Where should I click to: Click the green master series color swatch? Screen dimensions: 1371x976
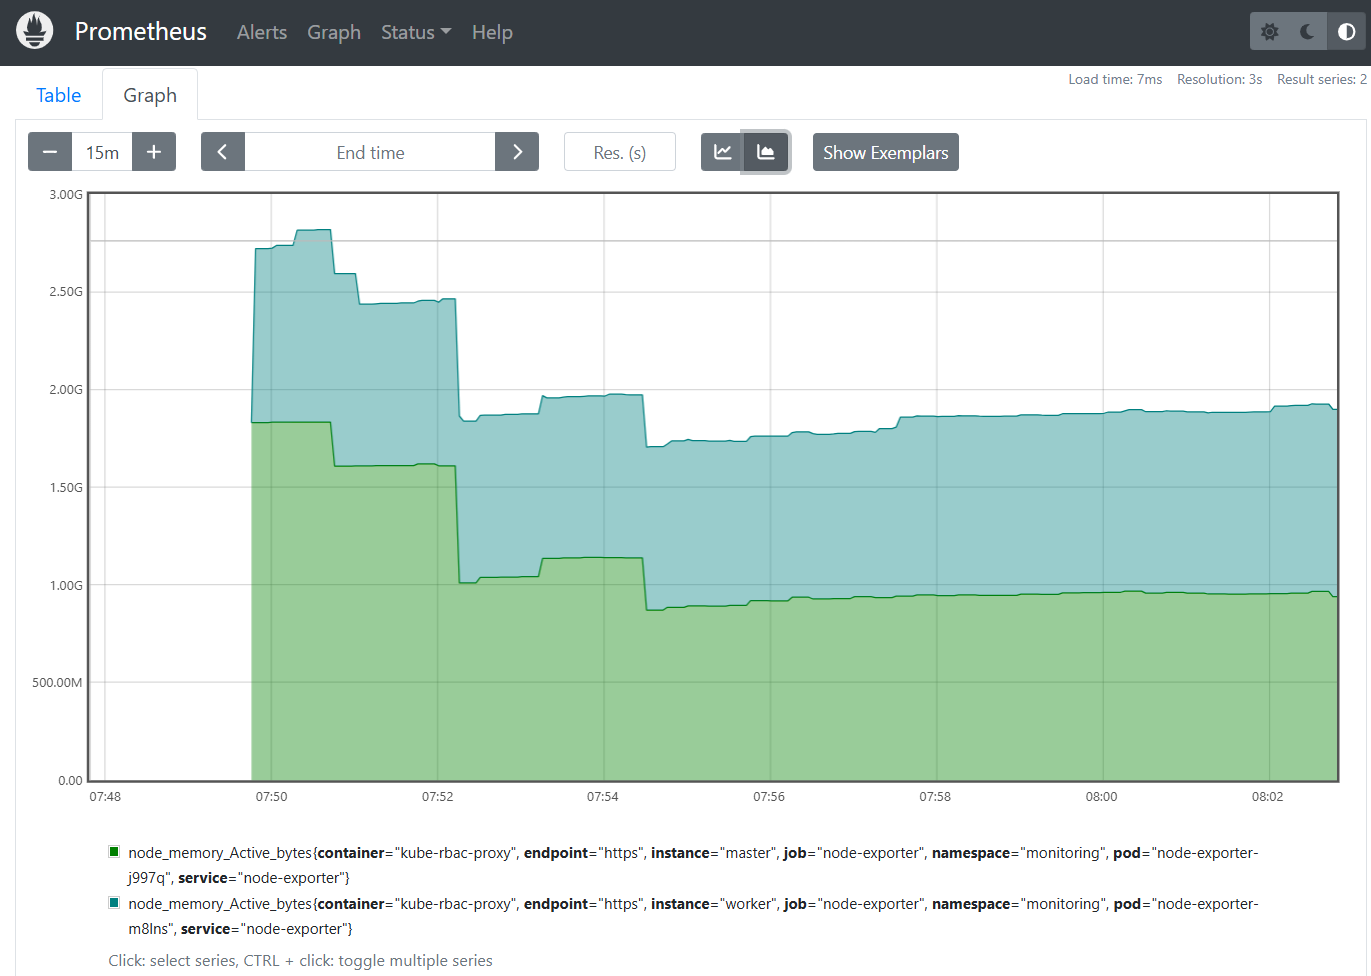(x=114, y=852)
